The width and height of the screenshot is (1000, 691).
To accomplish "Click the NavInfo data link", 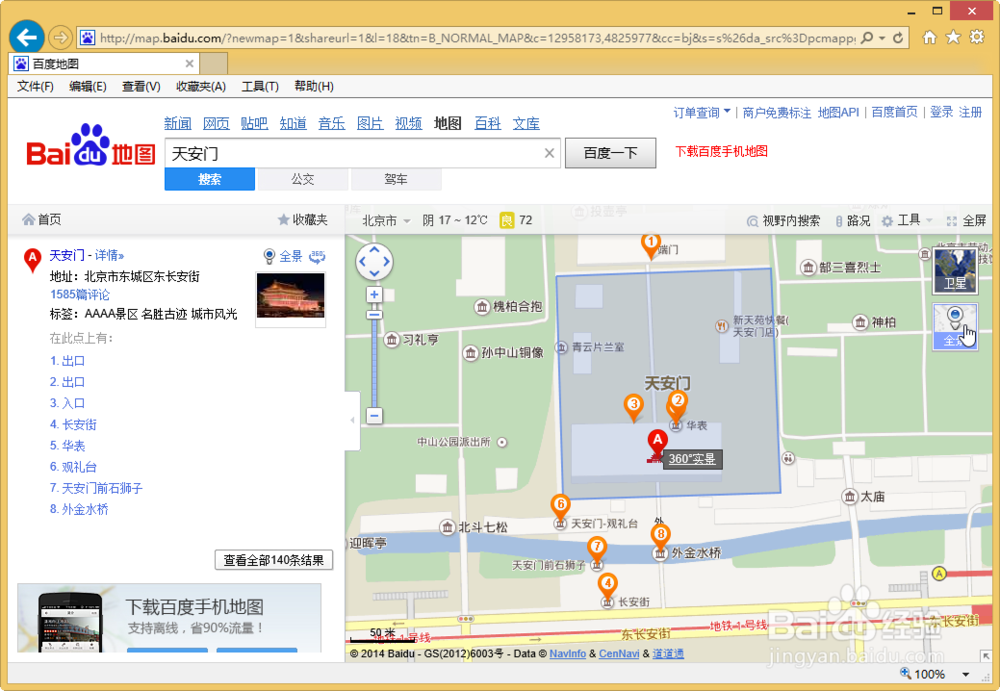I will click(x=568, y=653).
